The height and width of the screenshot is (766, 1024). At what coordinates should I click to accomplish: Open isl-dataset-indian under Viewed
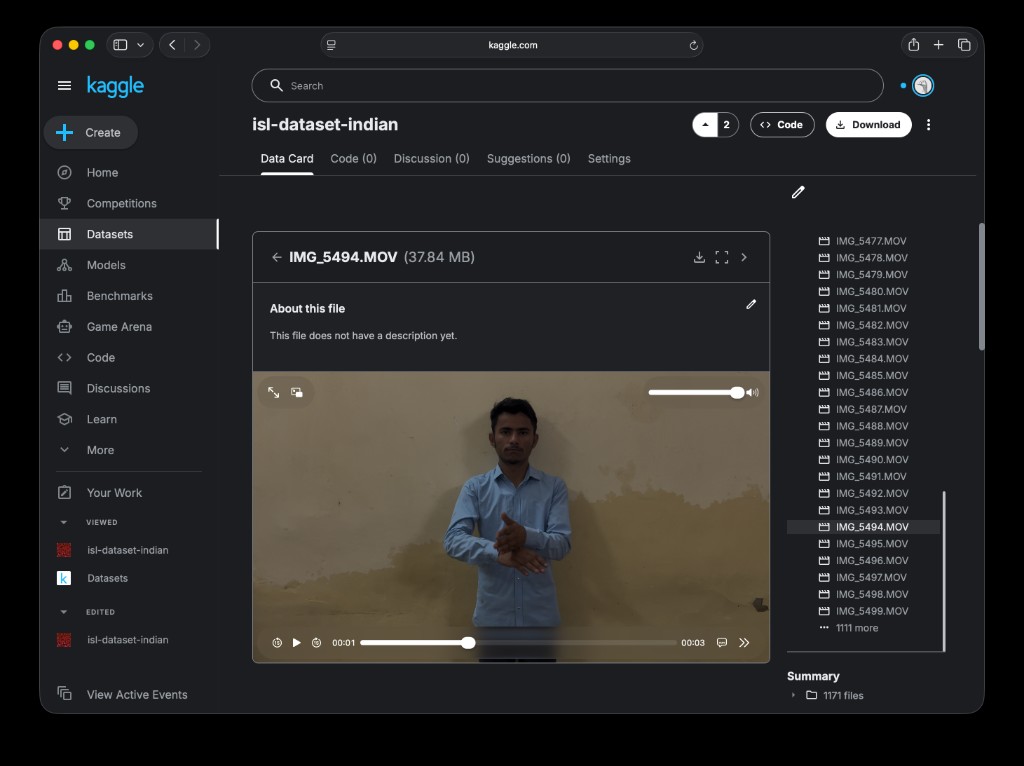(x=127, y=551)
